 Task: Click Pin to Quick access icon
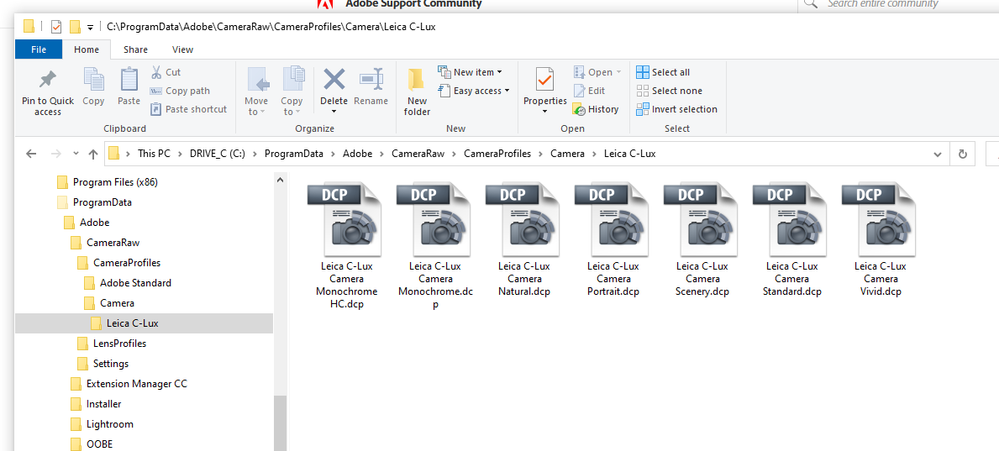click(48, 80)
